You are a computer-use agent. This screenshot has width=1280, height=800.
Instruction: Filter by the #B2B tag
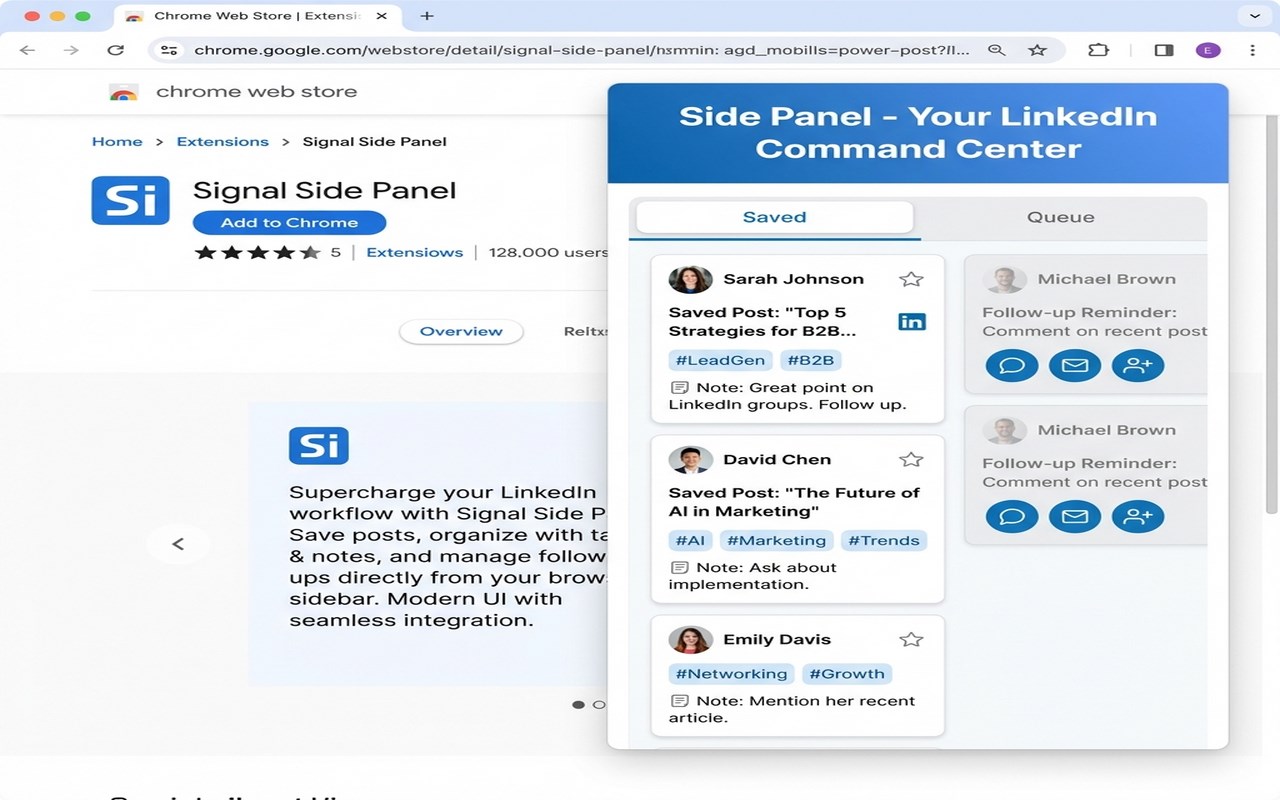pyautogui.click(x=810, y=360)
